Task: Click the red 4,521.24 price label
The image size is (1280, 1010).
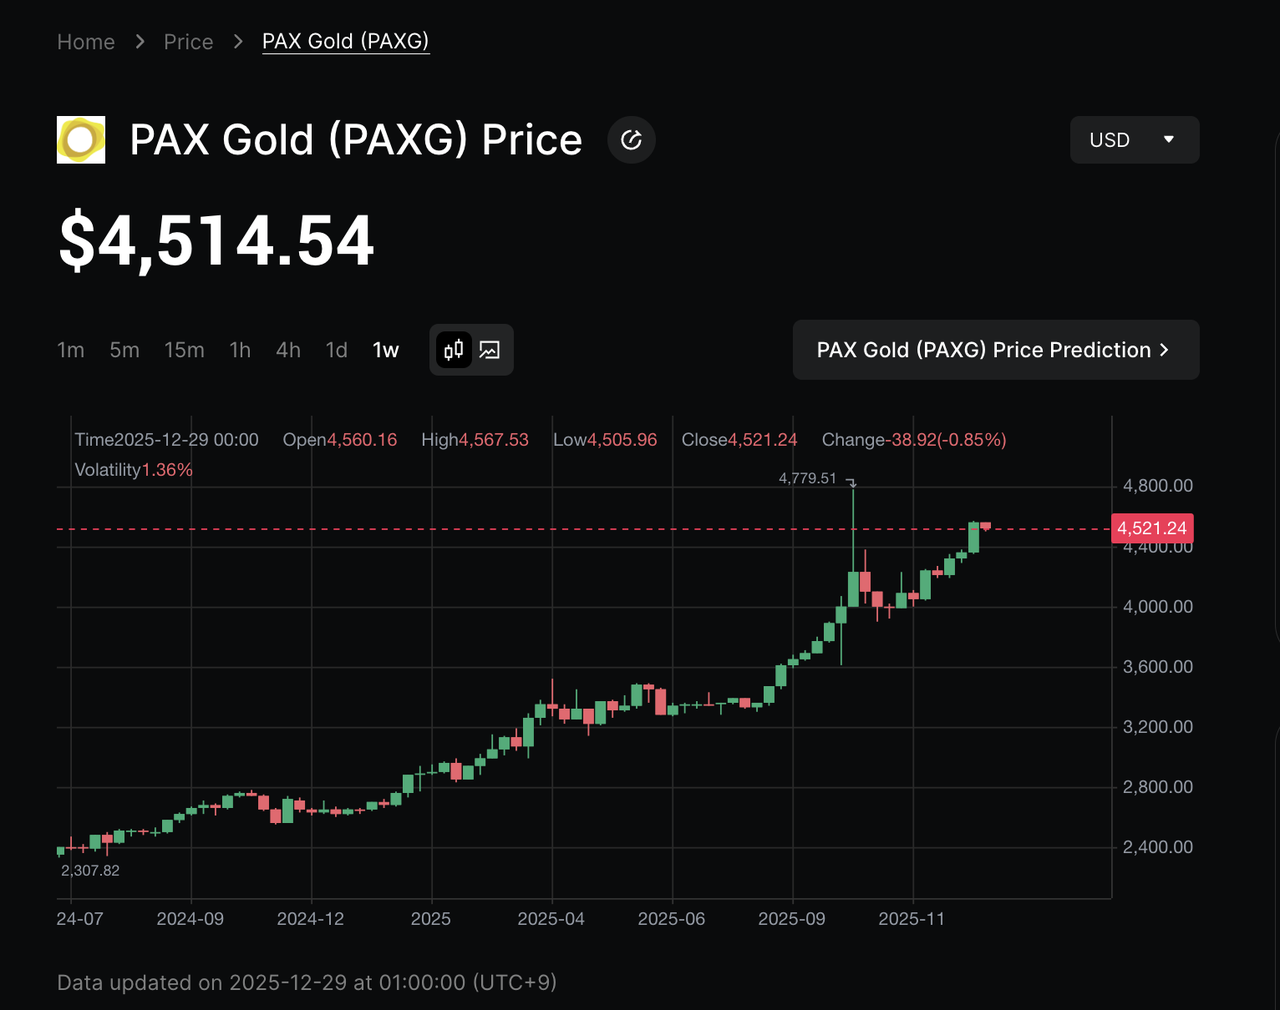Action: pos(1152,528)
